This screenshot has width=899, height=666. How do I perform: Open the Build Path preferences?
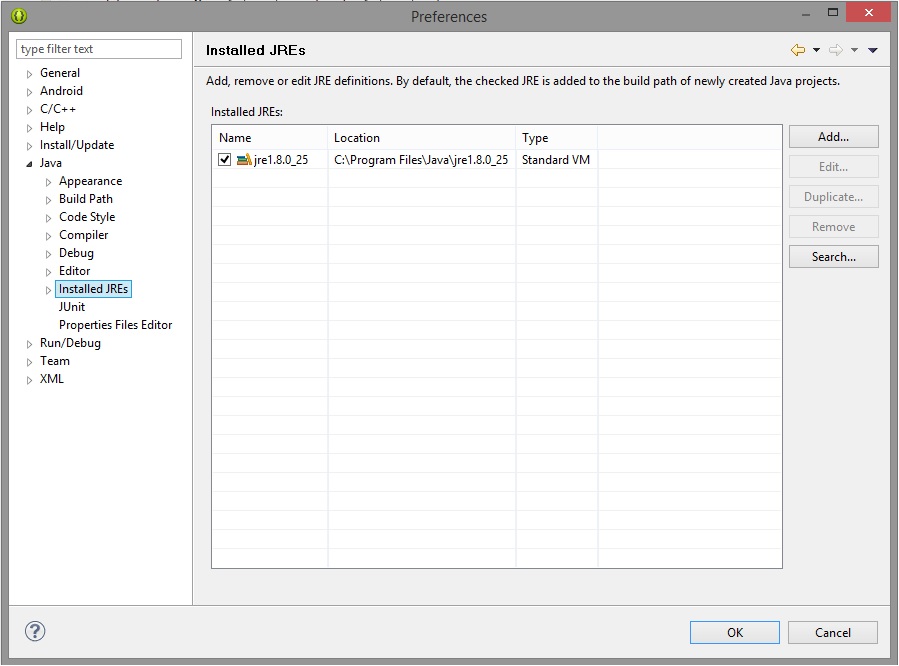86,199
